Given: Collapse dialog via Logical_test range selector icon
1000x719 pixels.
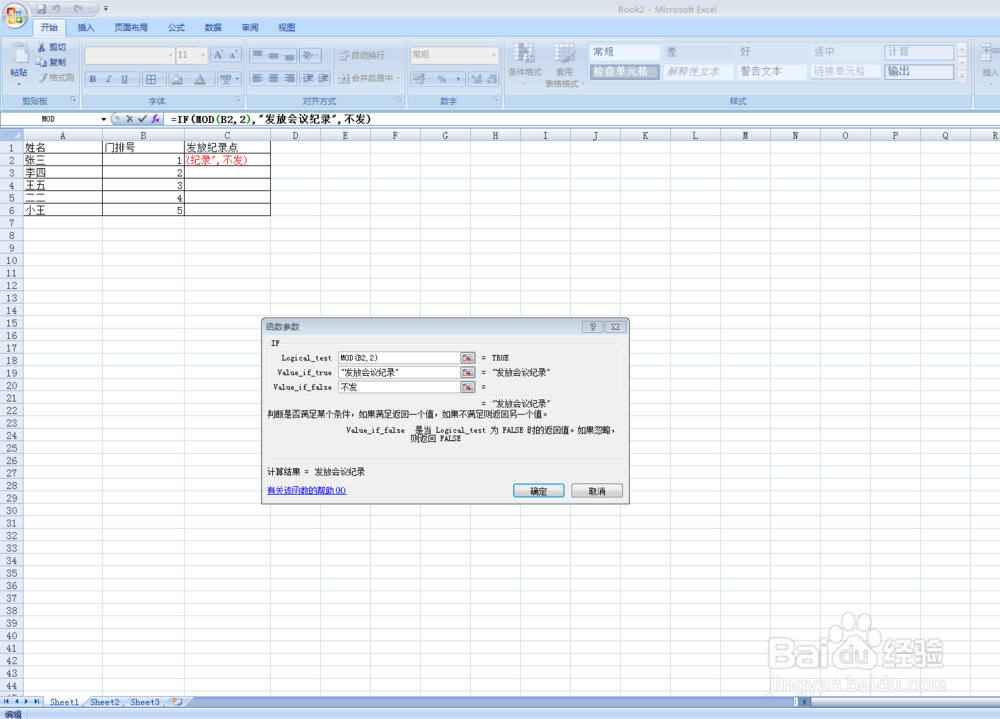Looking at the screenshot, I should tap(467, 358).
